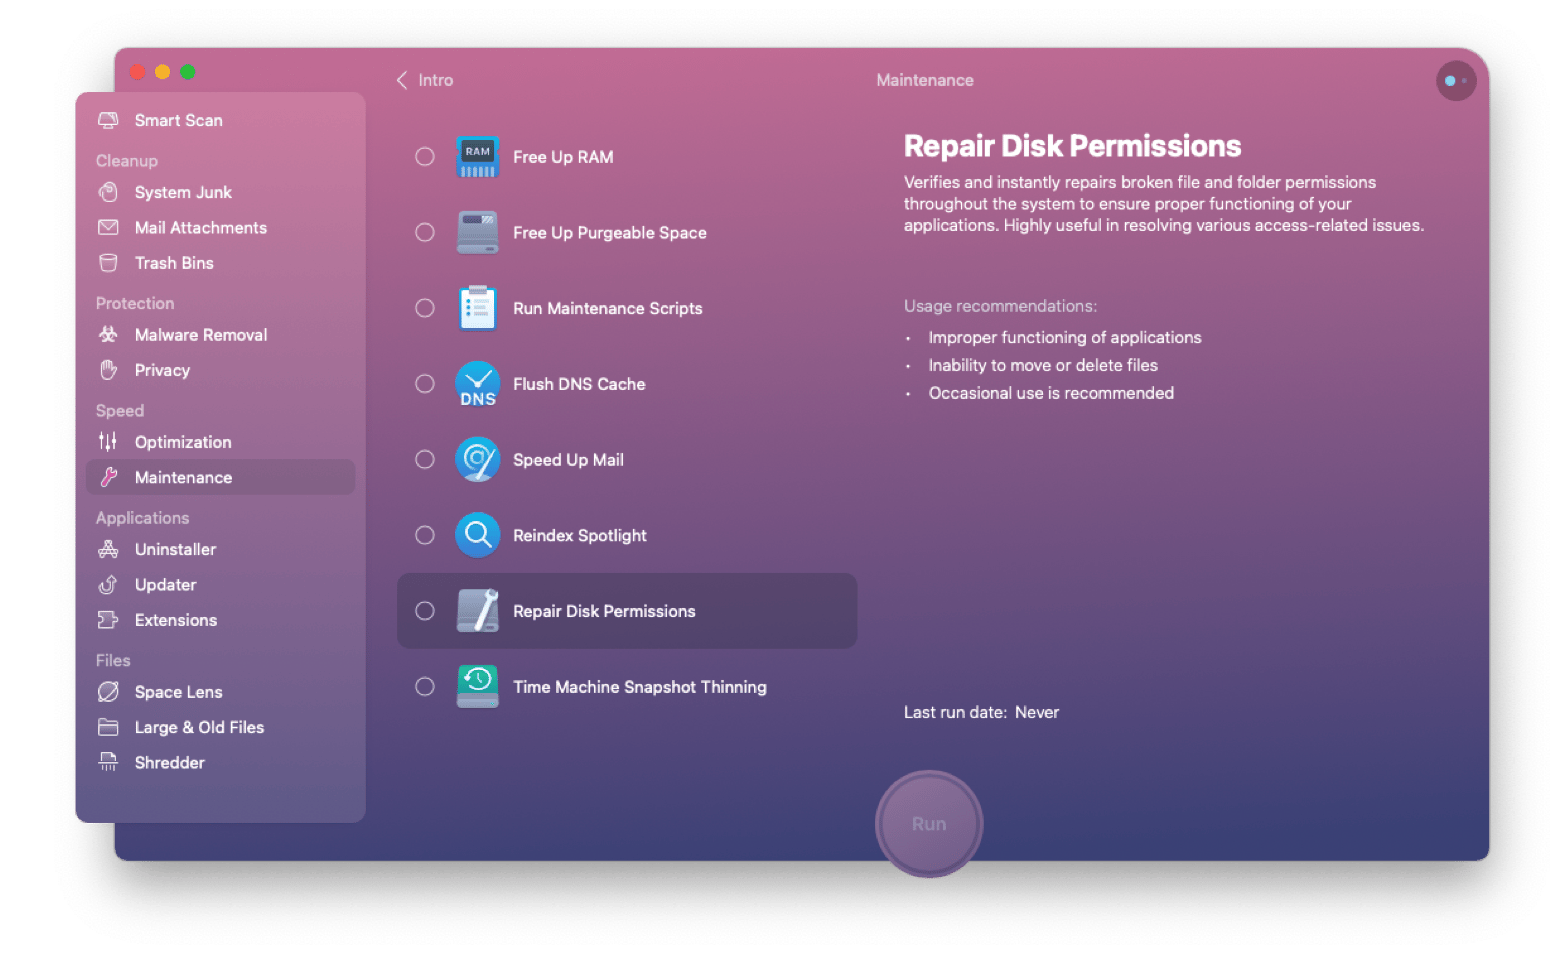Open the Malware Removal section
Viewport: 1560px width, 954px height.
[x=221, y=335]
